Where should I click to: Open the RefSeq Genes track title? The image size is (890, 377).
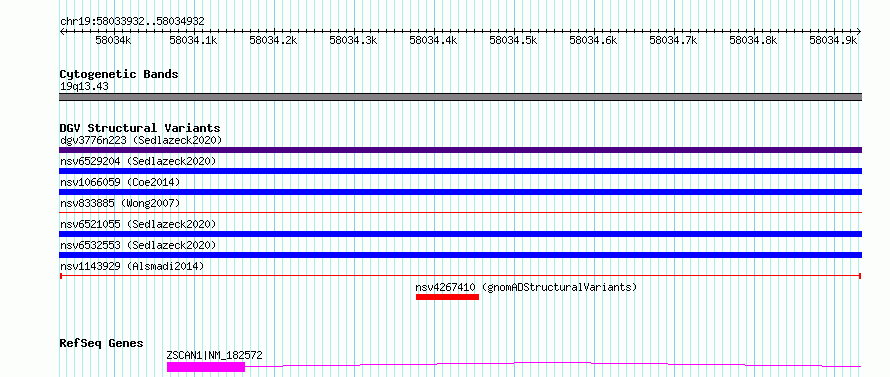[102, 344]
